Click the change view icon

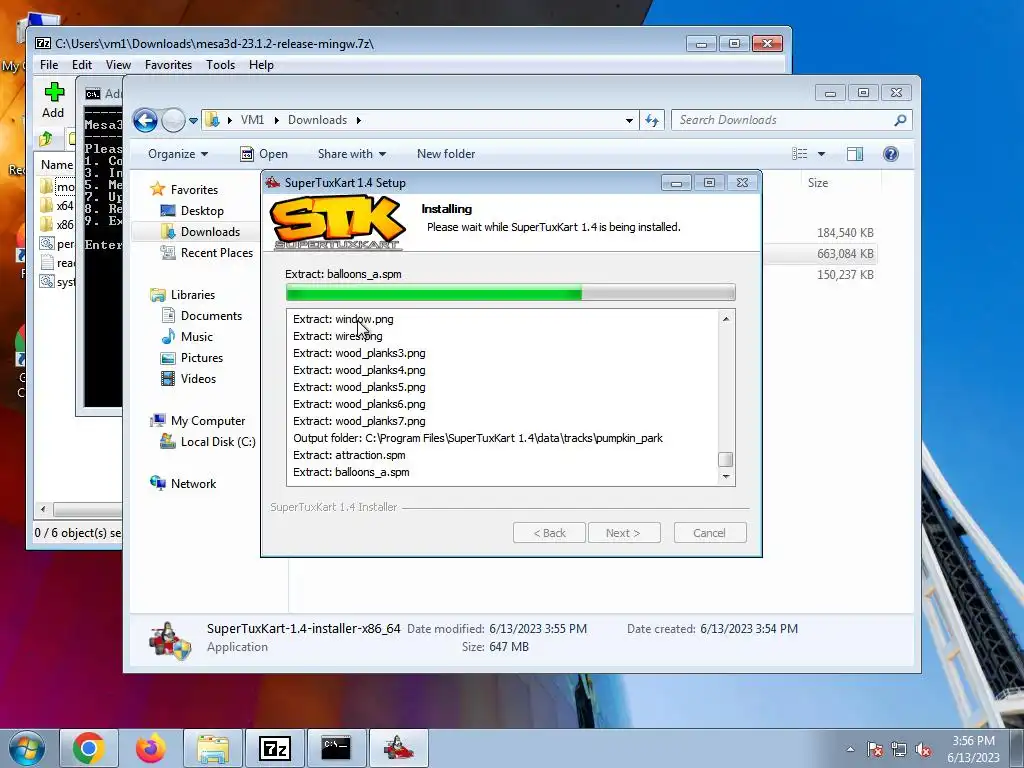799,153
